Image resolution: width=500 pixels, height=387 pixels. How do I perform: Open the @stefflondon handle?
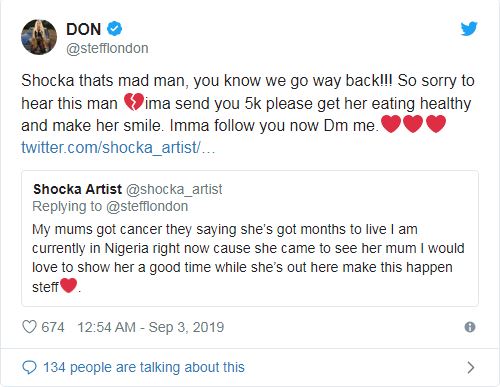click(107, 48)
